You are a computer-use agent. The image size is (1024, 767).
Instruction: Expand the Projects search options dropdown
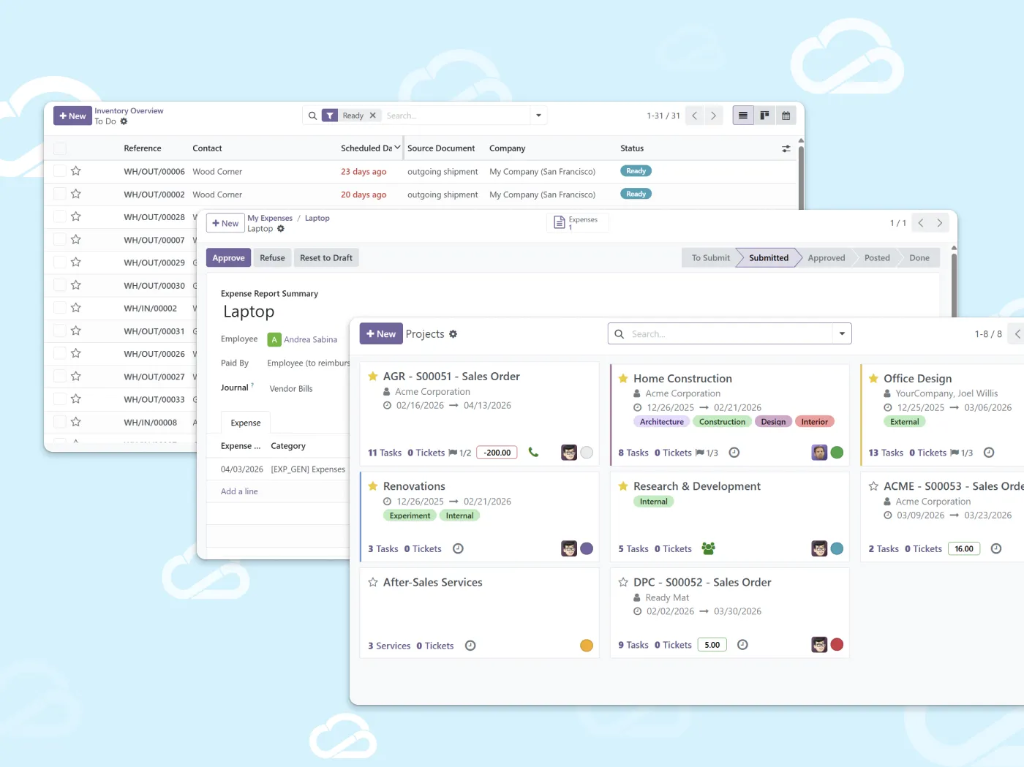point(843,334)
